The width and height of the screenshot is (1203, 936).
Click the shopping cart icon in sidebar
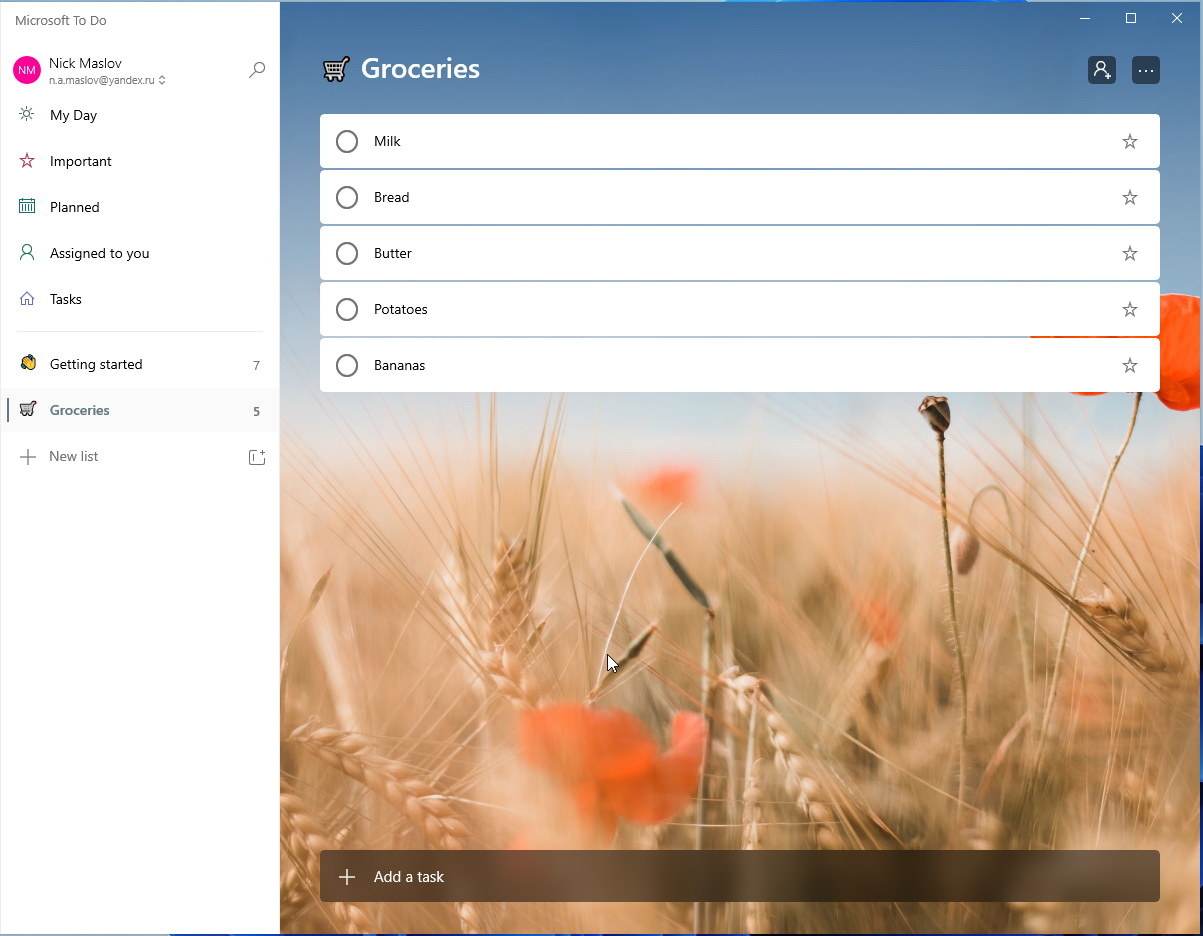pos(28,409)
